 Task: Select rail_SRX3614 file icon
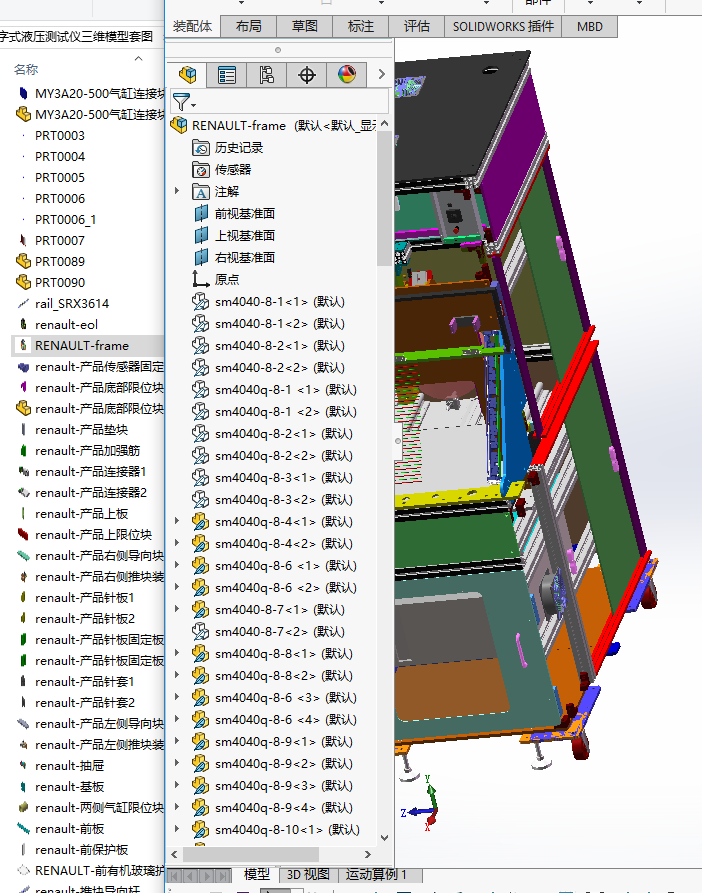point(23,304)
